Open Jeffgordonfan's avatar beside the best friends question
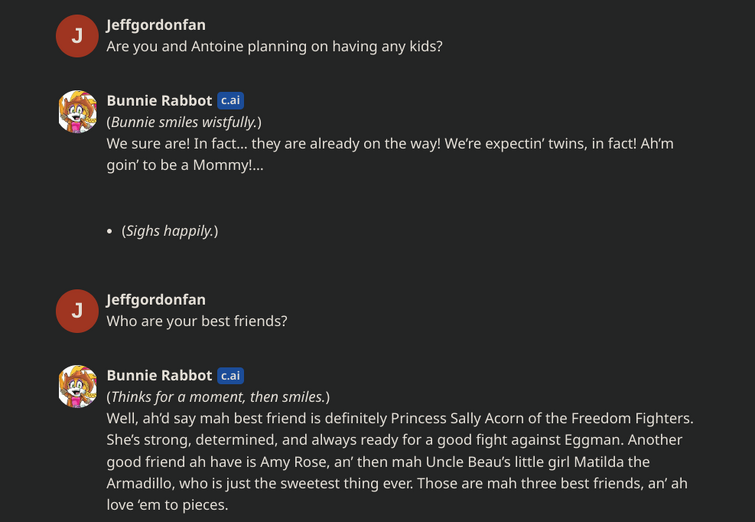The image size is (755, 522). [77, 311]
